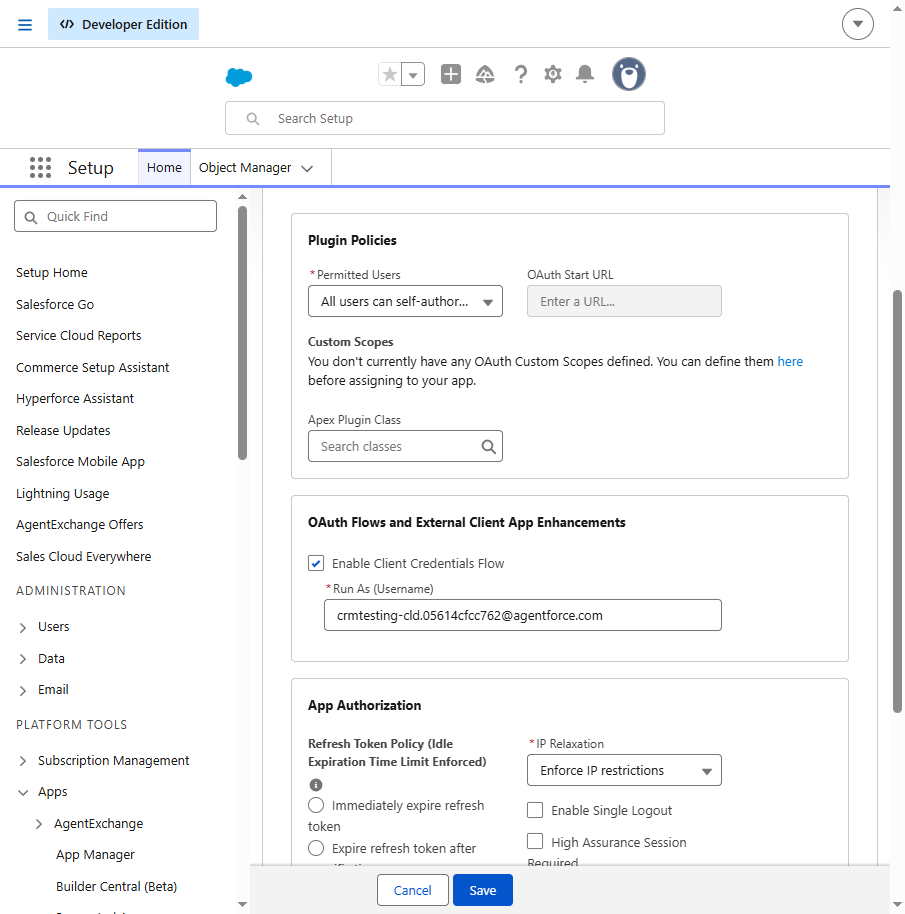
Task: Add page to favorites star
Action: [x=390, y=75]
